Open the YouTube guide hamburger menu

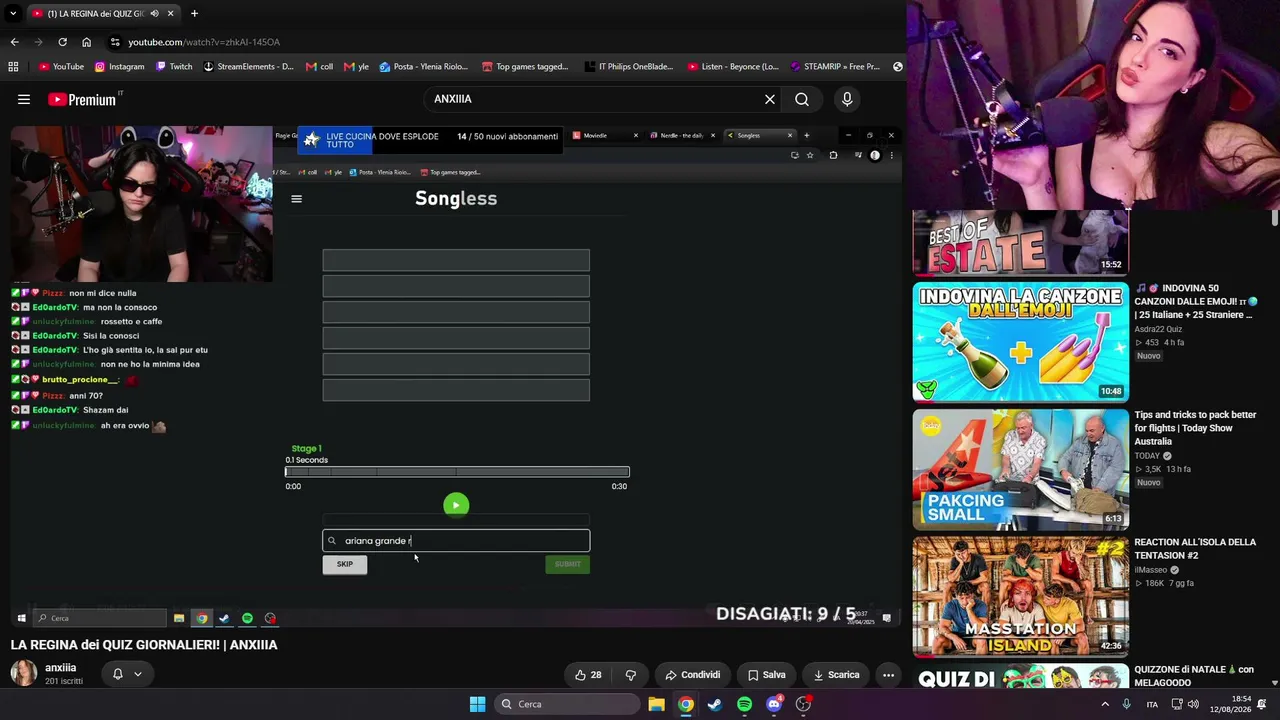[x=24, y=99]
